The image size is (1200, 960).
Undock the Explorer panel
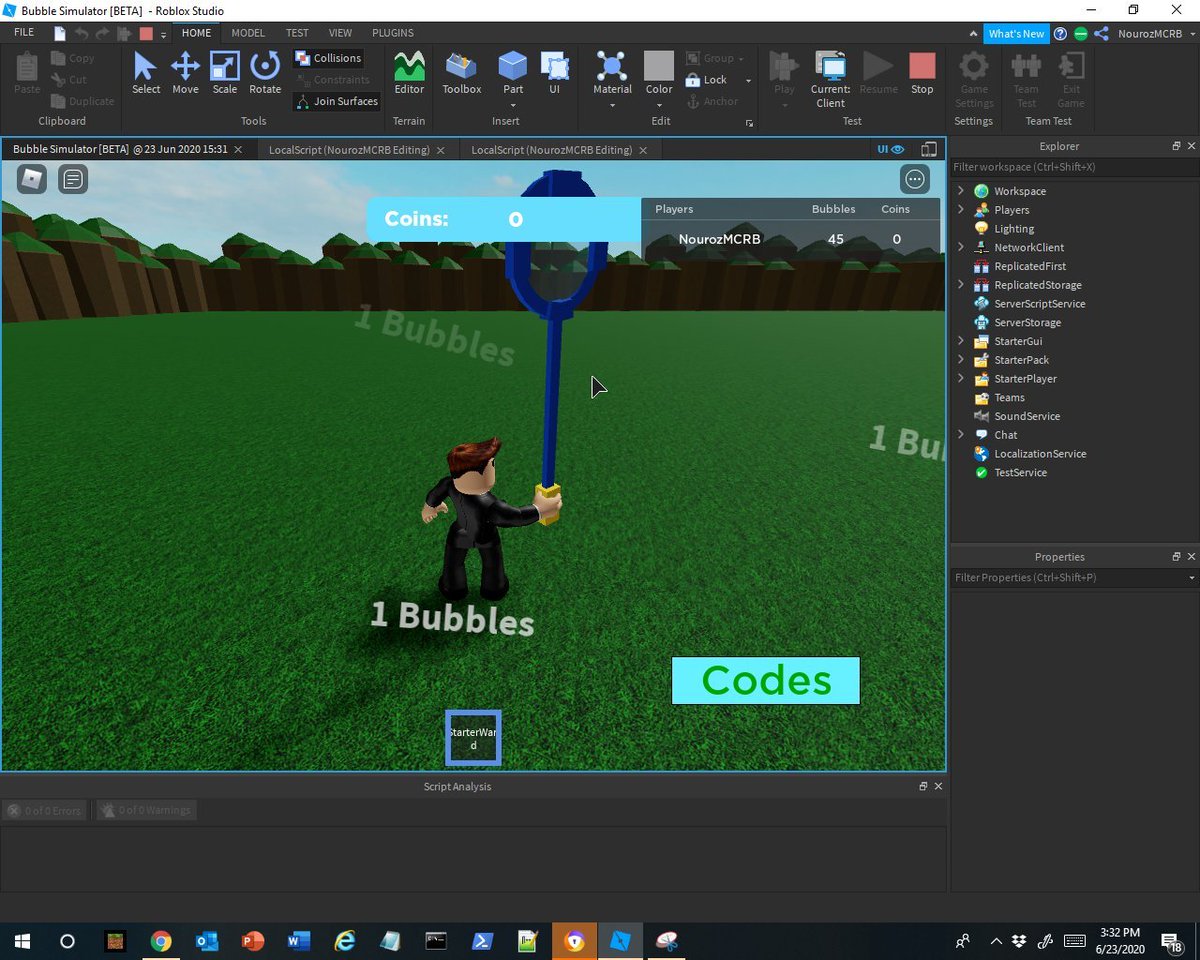pos(1176,146)
